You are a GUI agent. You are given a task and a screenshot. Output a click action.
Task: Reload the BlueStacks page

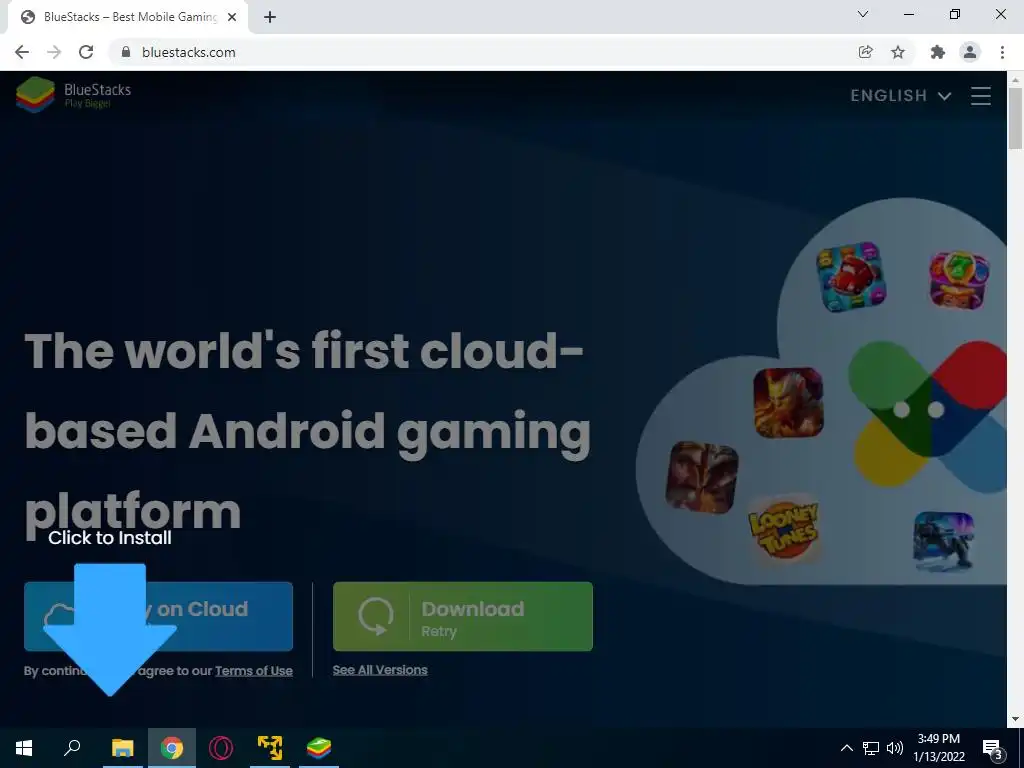pyautogui.click(x=86, y=52)
